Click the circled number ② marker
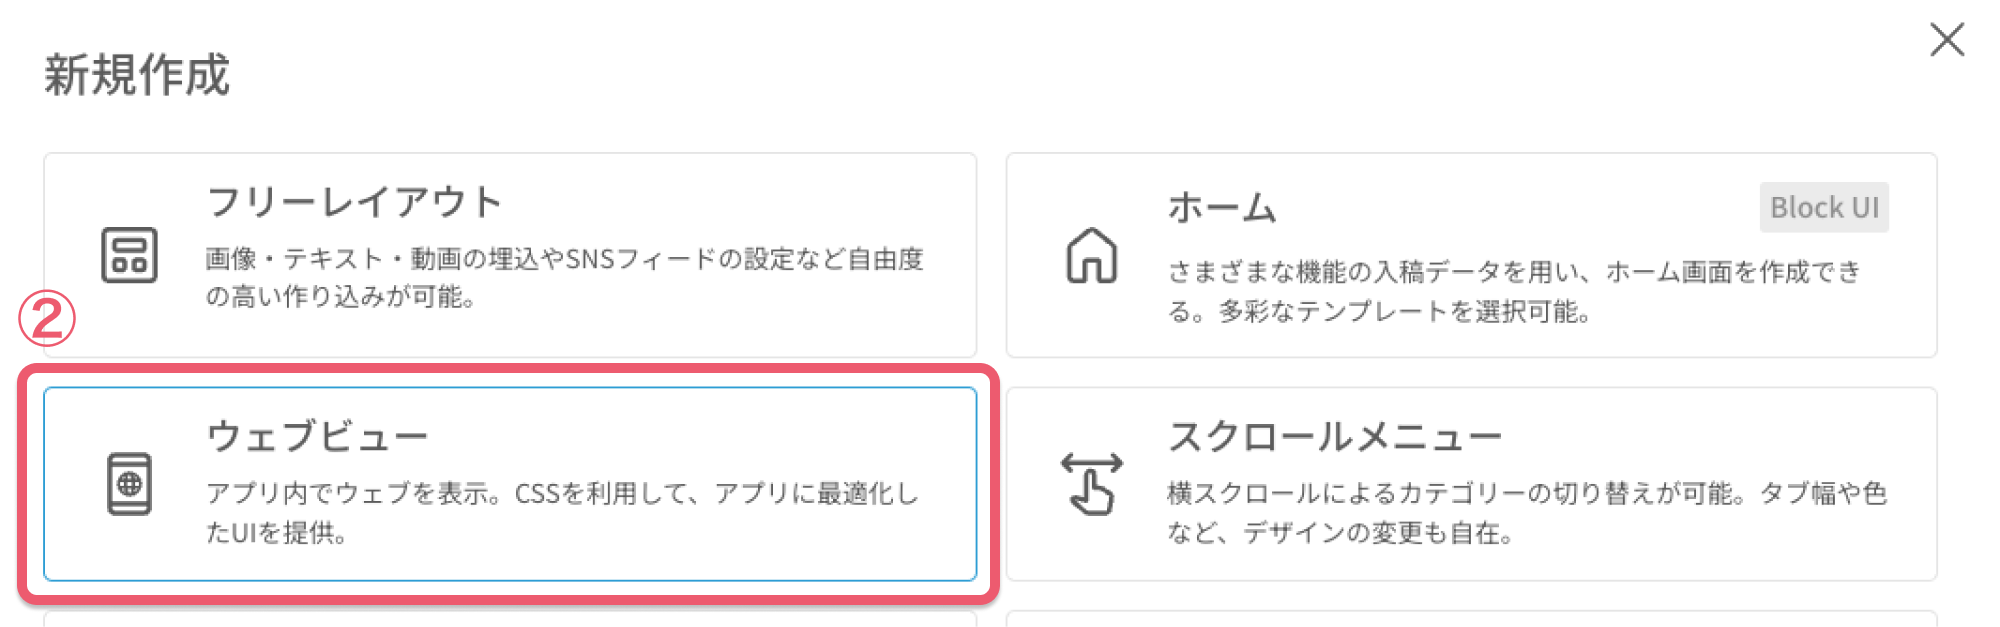Viewport: 2000px width, 627px height. 47,319
